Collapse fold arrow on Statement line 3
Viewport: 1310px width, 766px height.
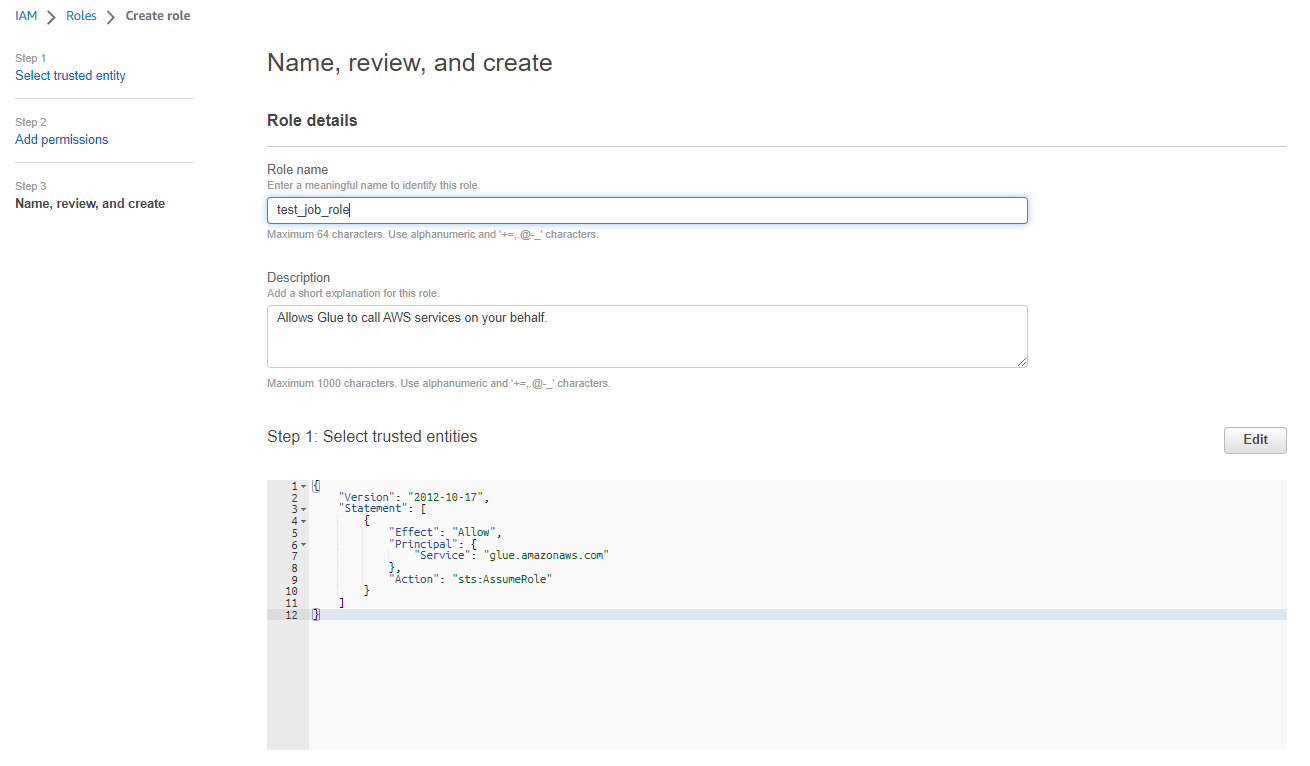(x=303, y=510)
